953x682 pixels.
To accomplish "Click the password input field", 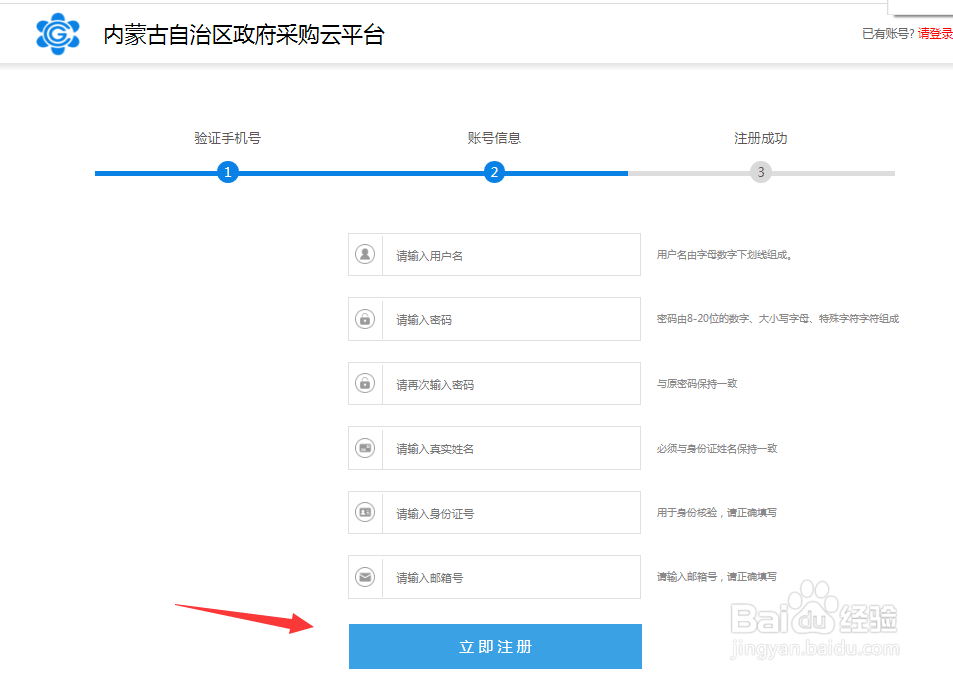I will tap(510, 318).
